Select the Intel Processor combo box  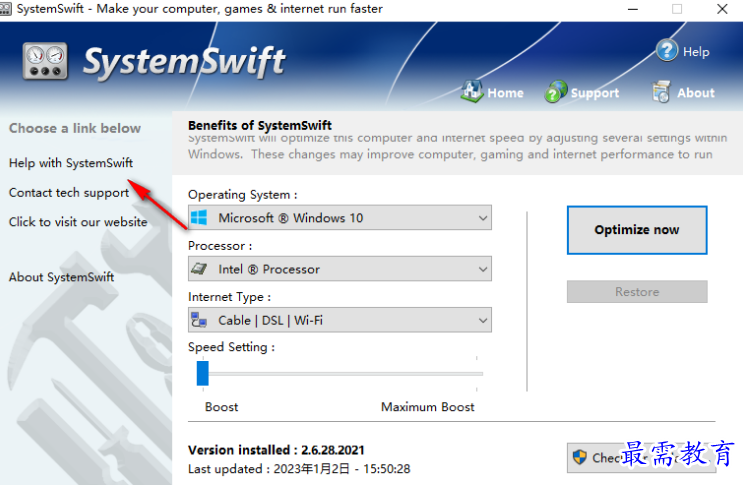coord(340,269)
